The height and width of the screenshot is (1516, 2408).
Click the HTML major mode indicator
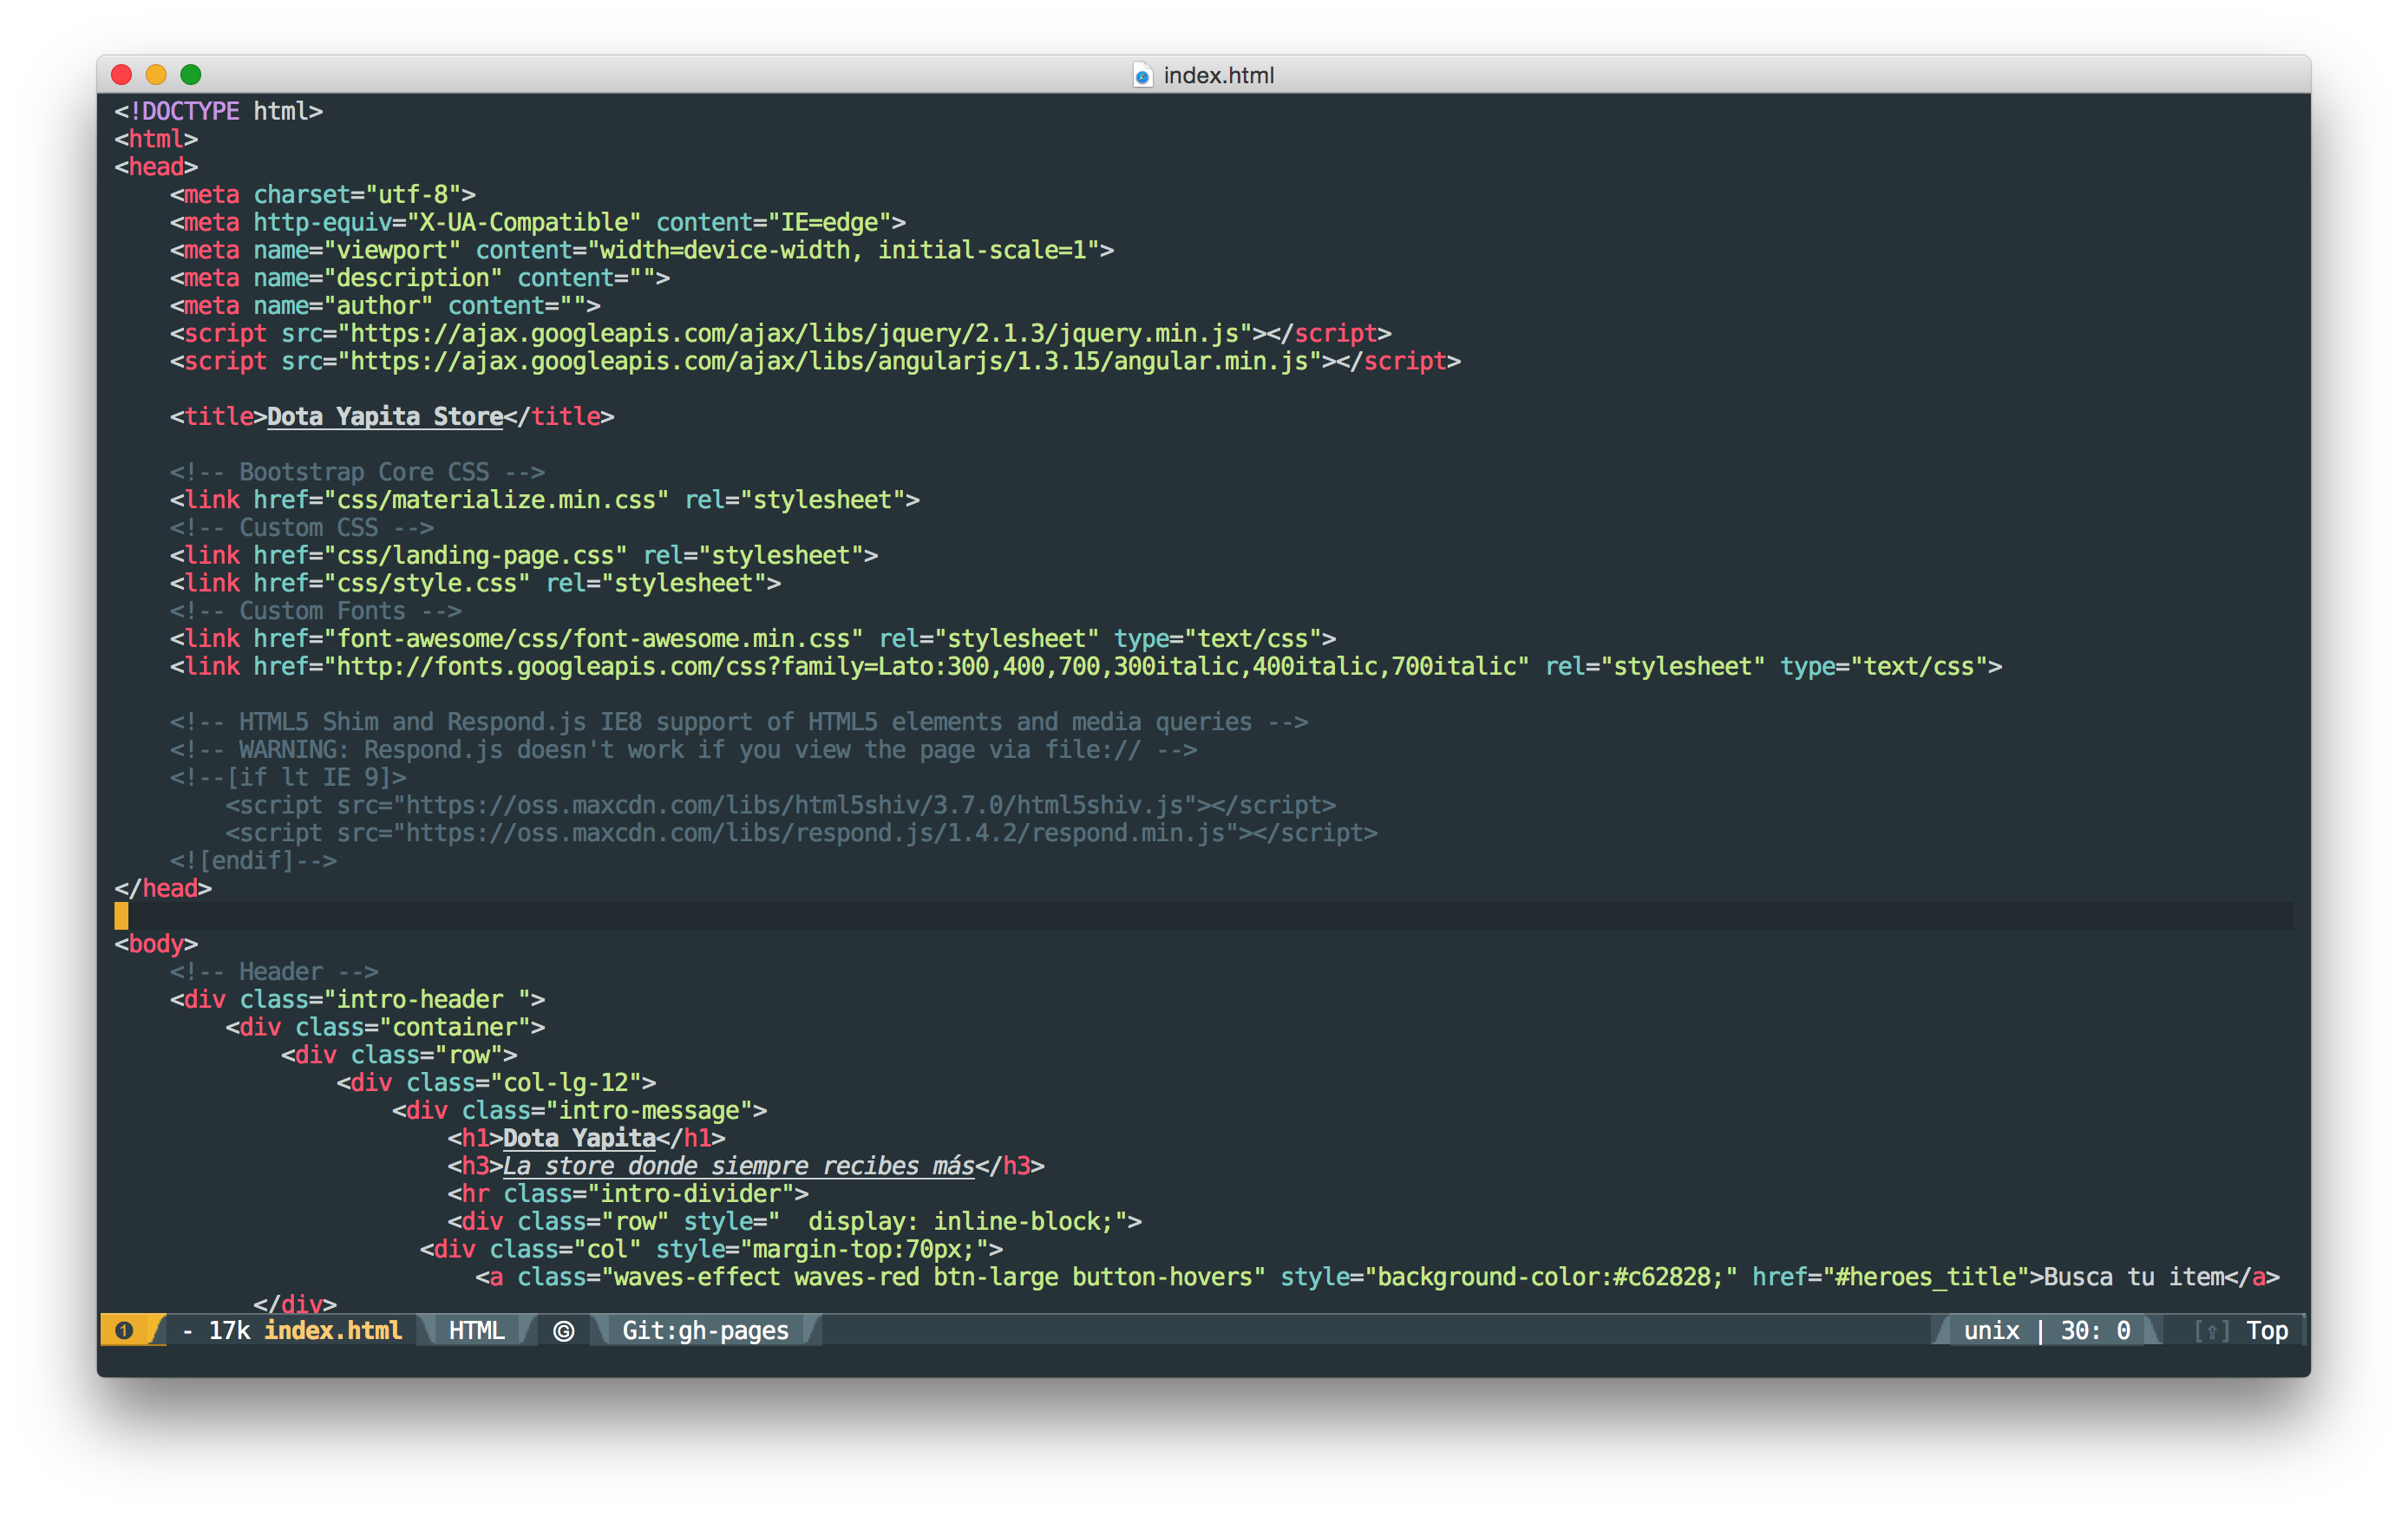[476, 1330]
